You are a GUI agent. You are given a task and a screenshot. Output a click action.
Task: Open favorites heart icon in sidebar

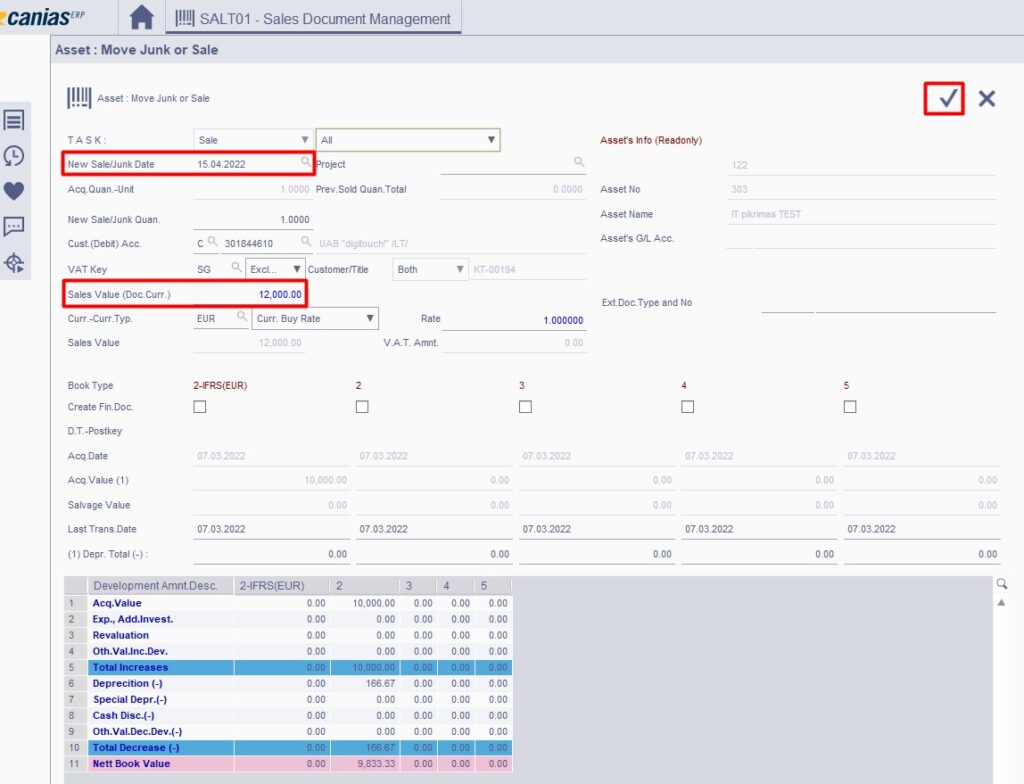tap(14, 191)
